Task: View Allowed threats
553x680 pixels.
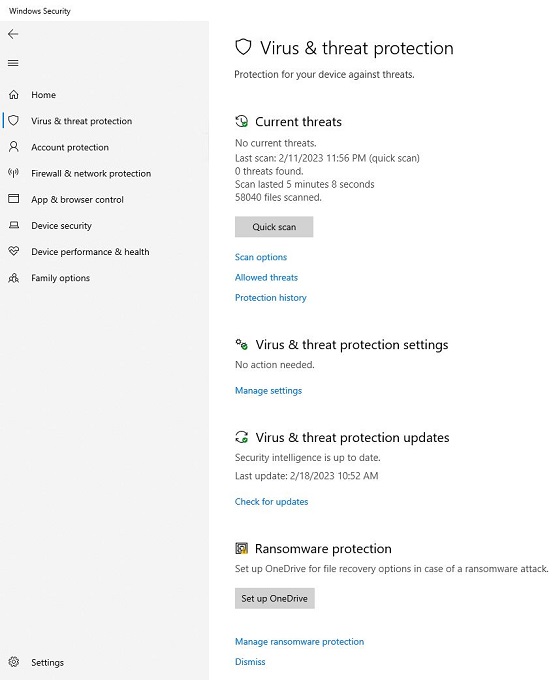Action: (x=266, y=278)
